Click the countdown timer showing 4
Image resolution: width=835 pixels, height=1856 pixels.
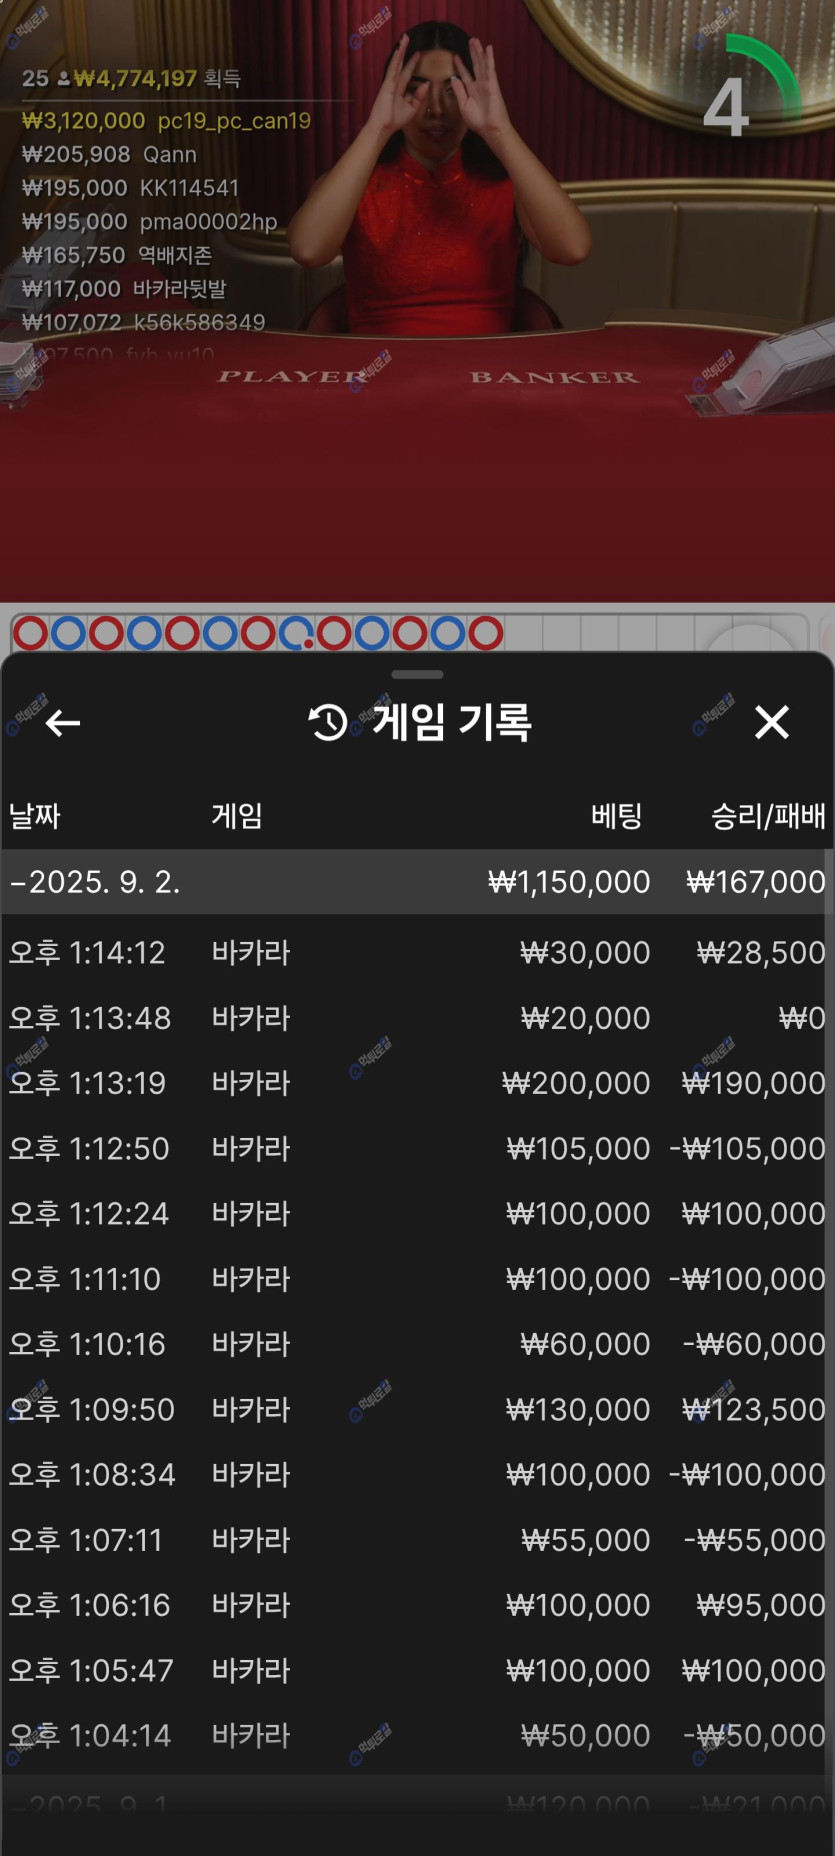[728, 107]
